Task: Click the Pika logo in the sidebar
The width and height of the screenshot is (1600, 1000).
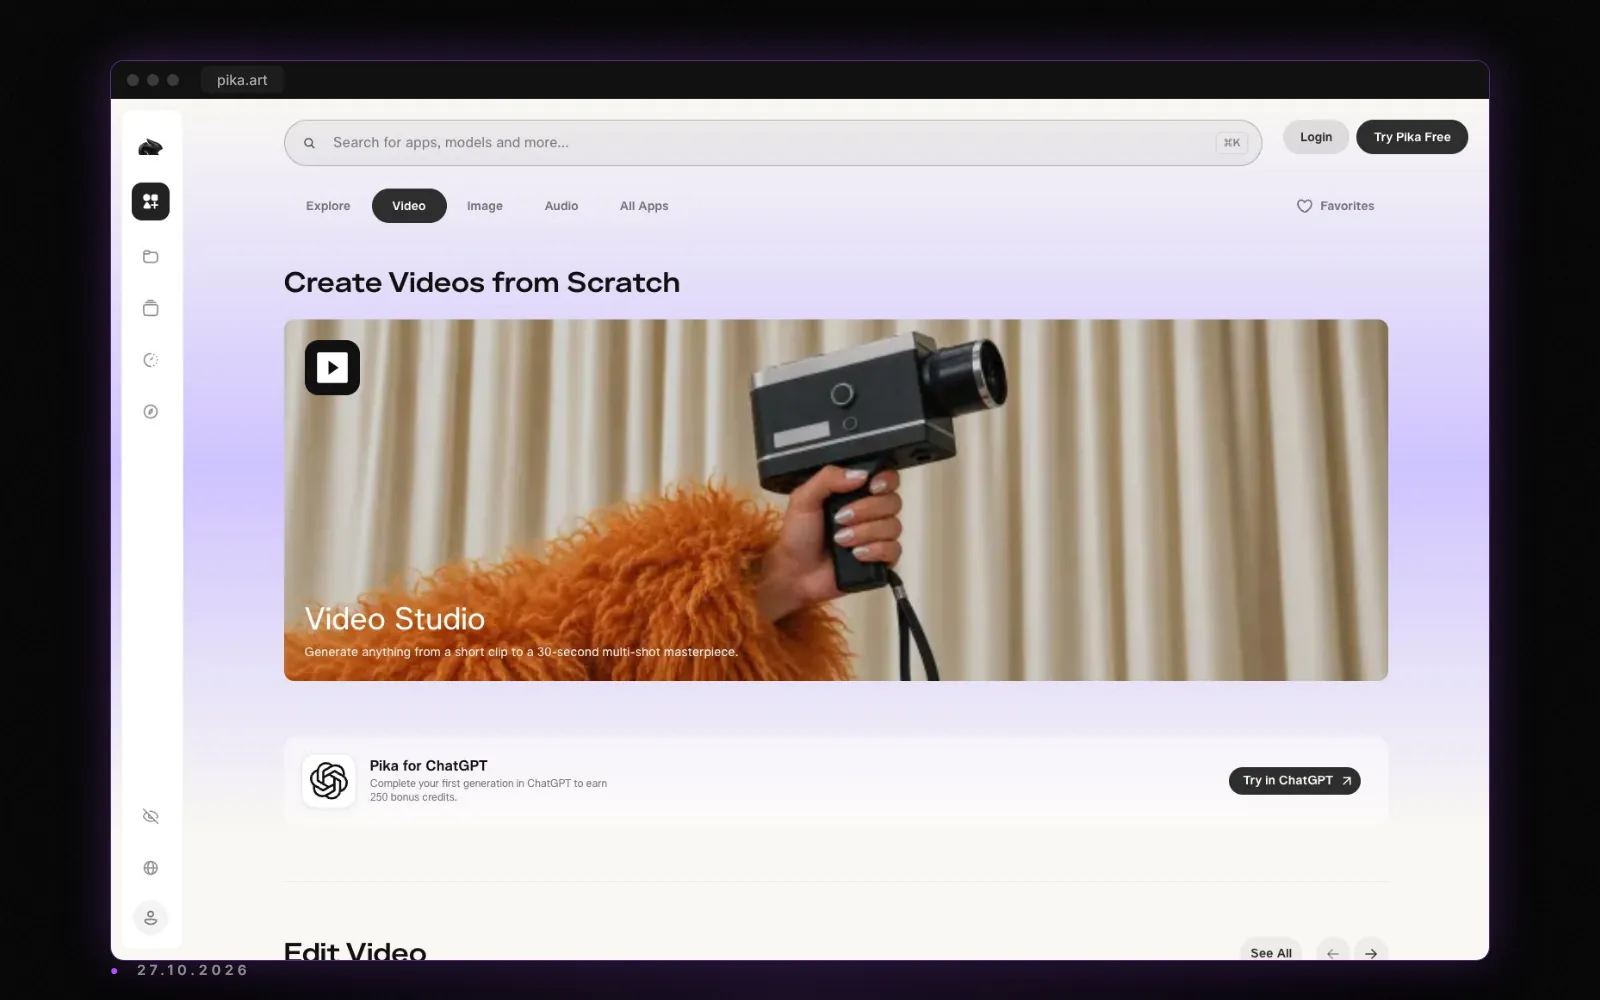Action: pyautogui.click(x=150, y=148)
